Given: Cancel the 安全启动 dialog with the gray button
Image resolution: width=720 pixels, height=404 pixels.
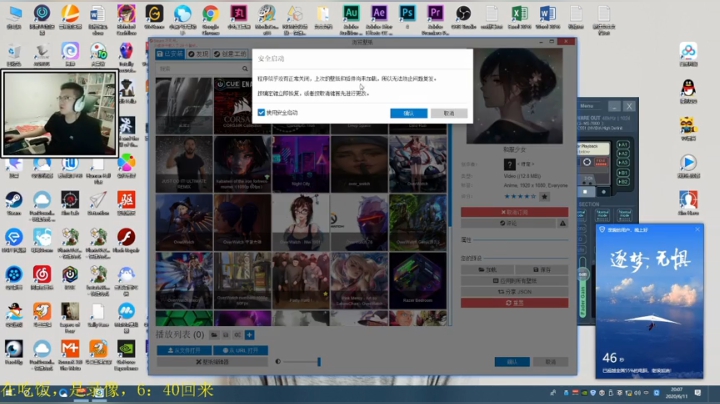Looking at the screenshot, I should pyautogui.click(x=449, y=113).
